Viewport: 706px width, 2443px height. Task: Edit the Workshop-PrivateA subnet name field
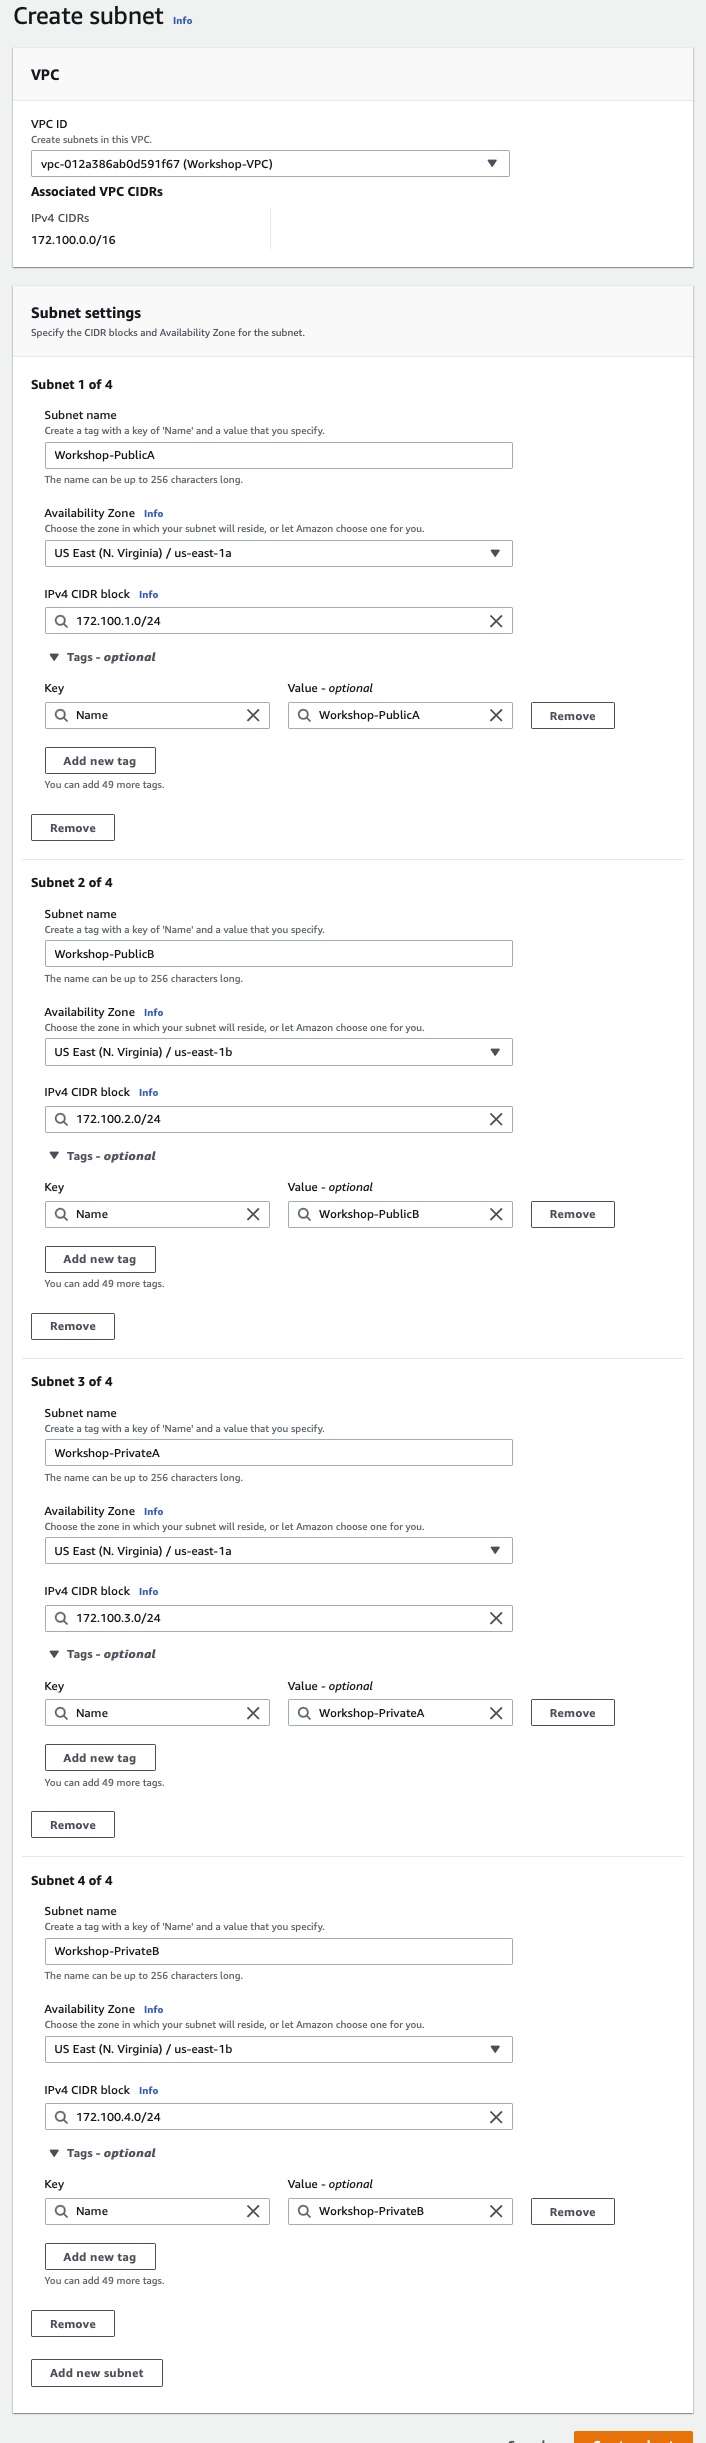278,1453
